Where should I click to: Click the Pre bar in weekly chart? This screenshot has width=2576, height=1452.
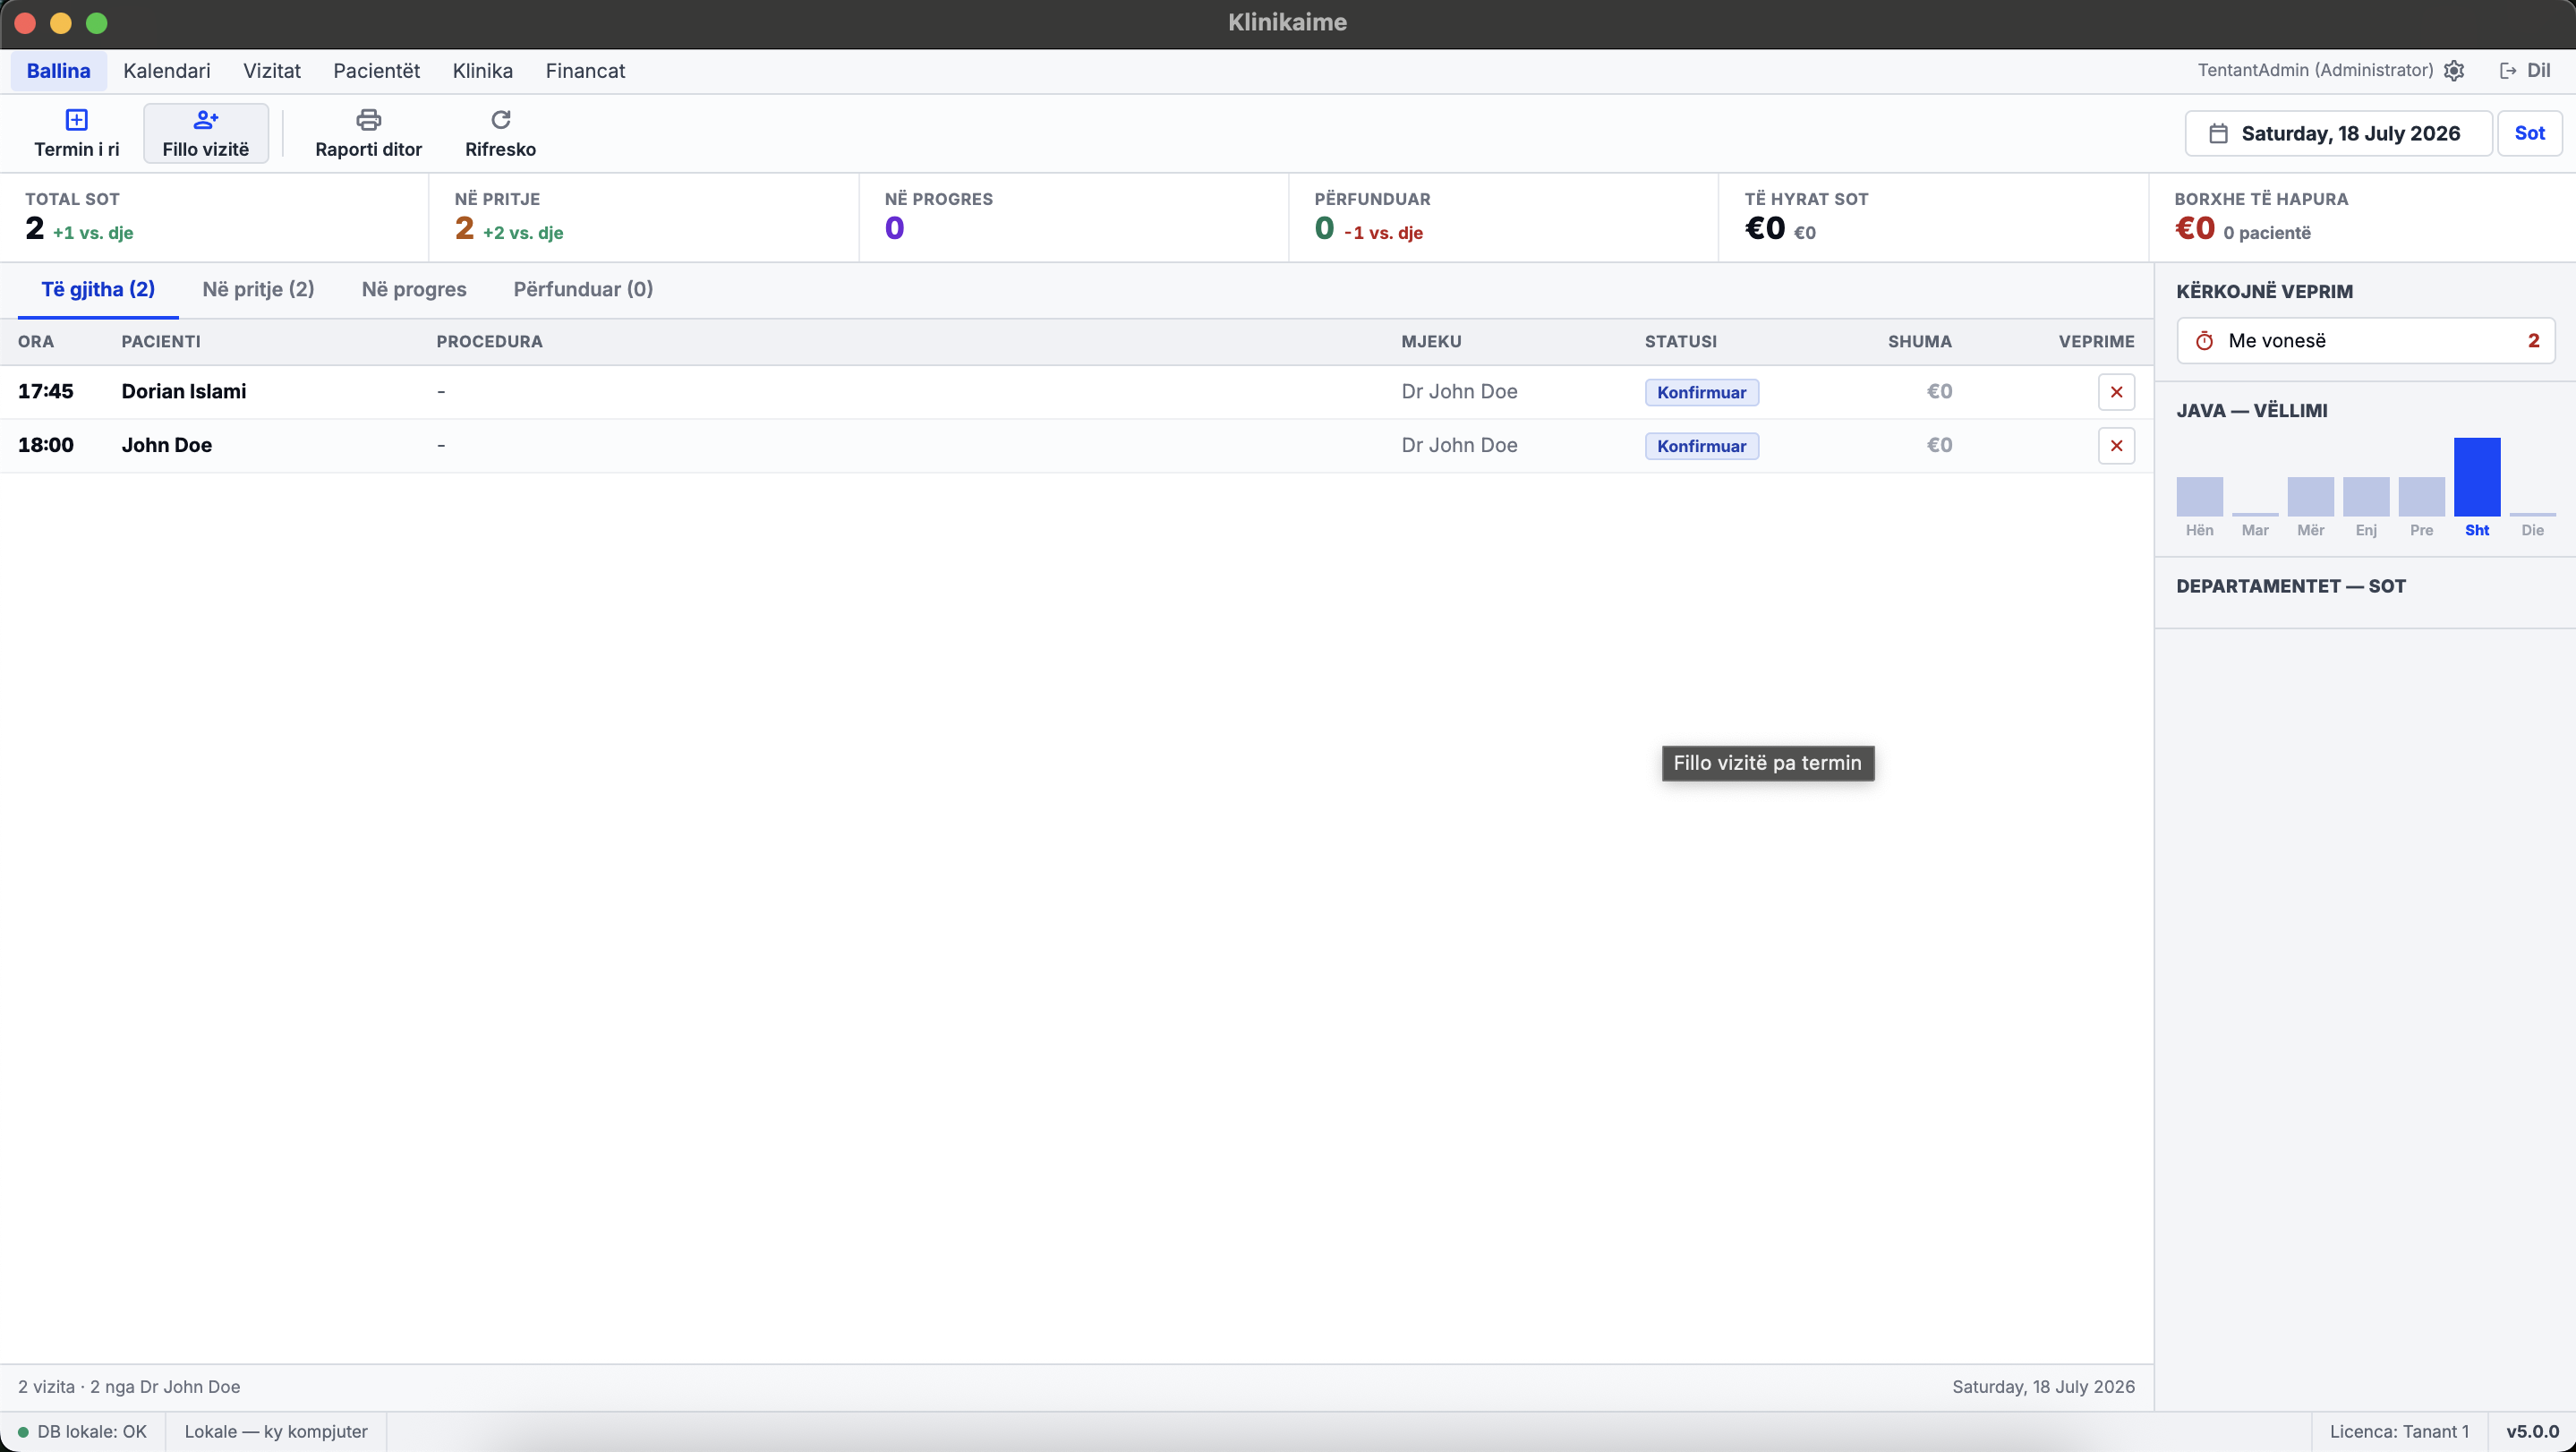point(2421,497)
